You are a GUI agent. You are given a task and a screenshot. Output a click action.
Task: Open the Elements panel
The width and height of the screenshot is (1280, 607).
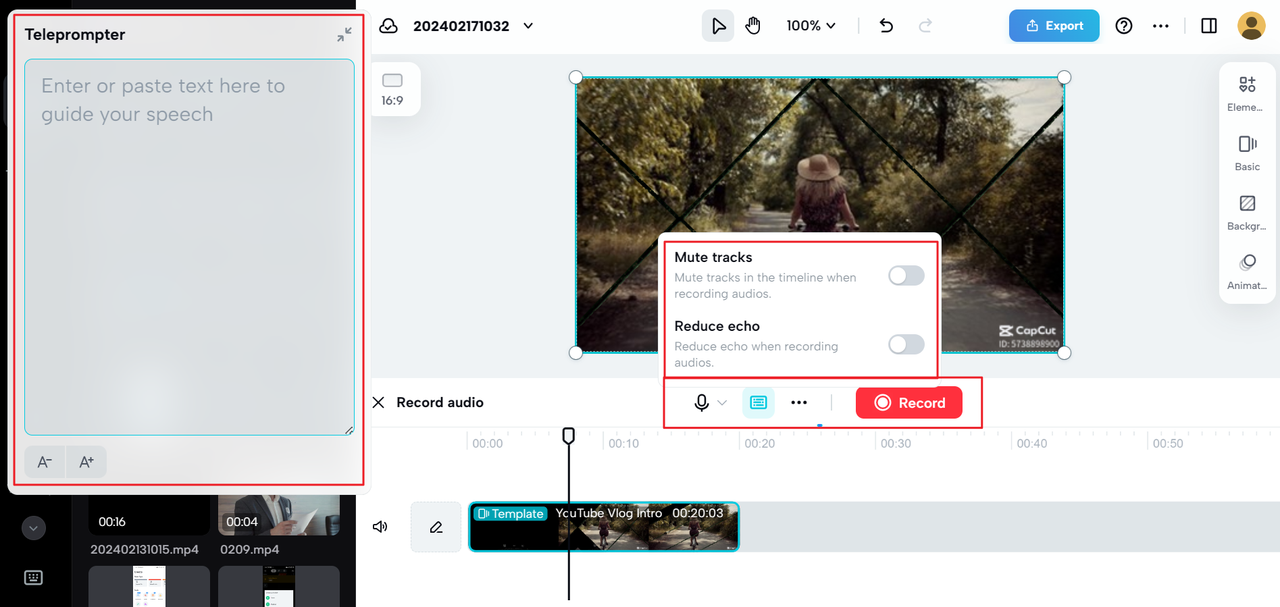(x=1246, y=93)
